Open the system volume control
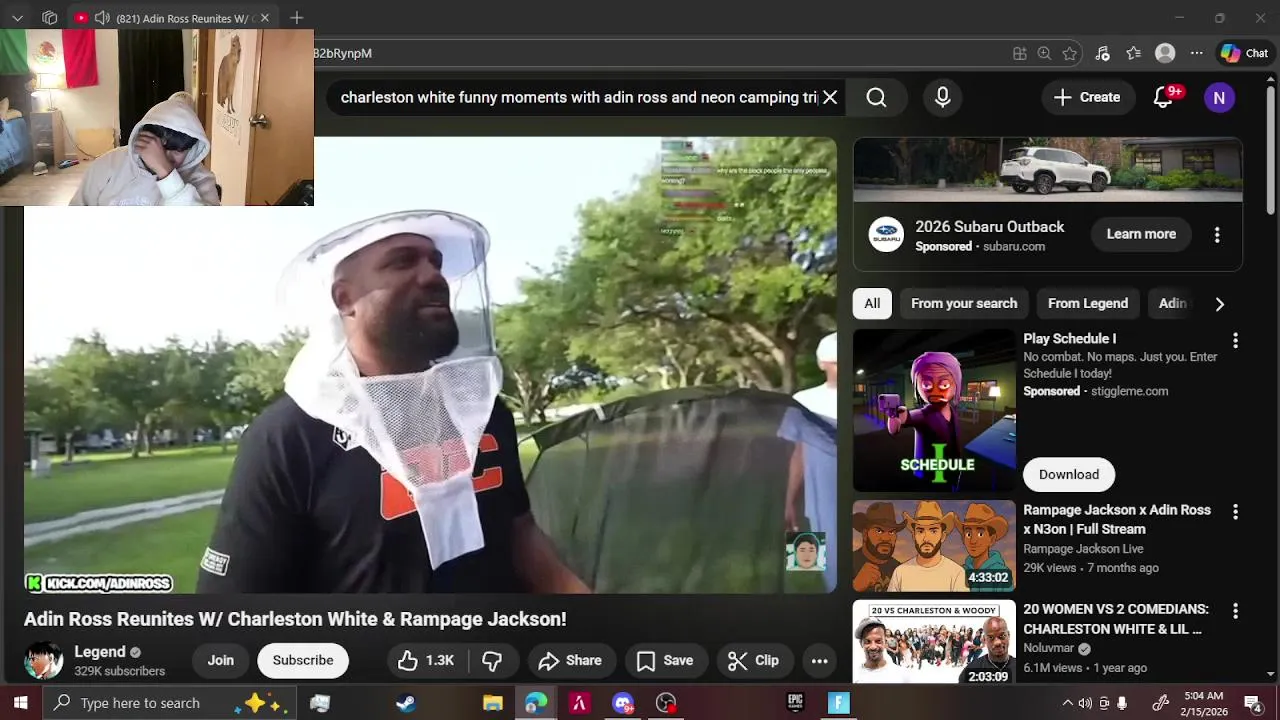Viewport: 1280px width, 720px height. click(x=1085, y=703)
